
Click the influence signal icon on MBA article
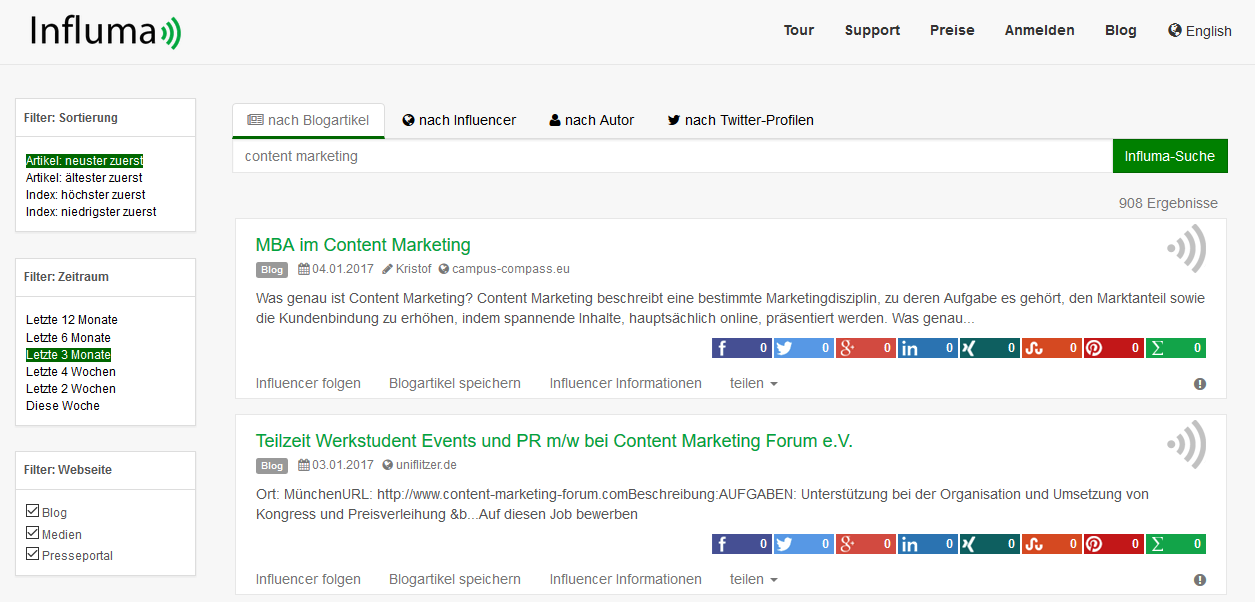(x=1187, y=249)
